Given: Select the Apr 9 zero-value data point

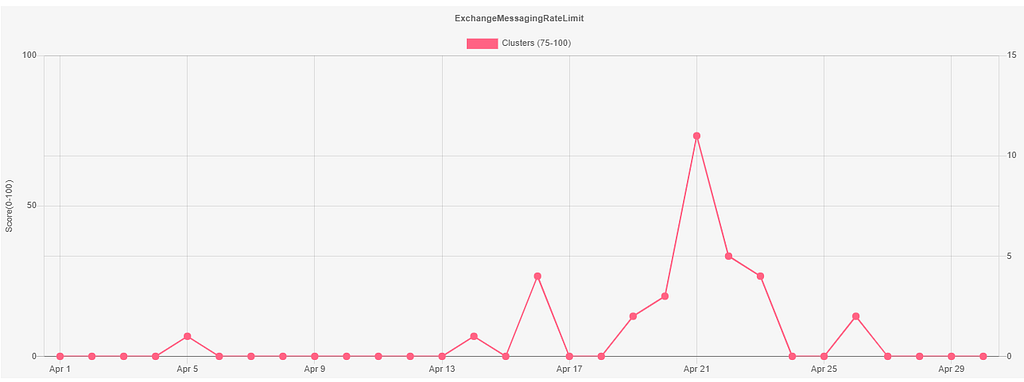Looking at the screenshot, I should [315, 357].
